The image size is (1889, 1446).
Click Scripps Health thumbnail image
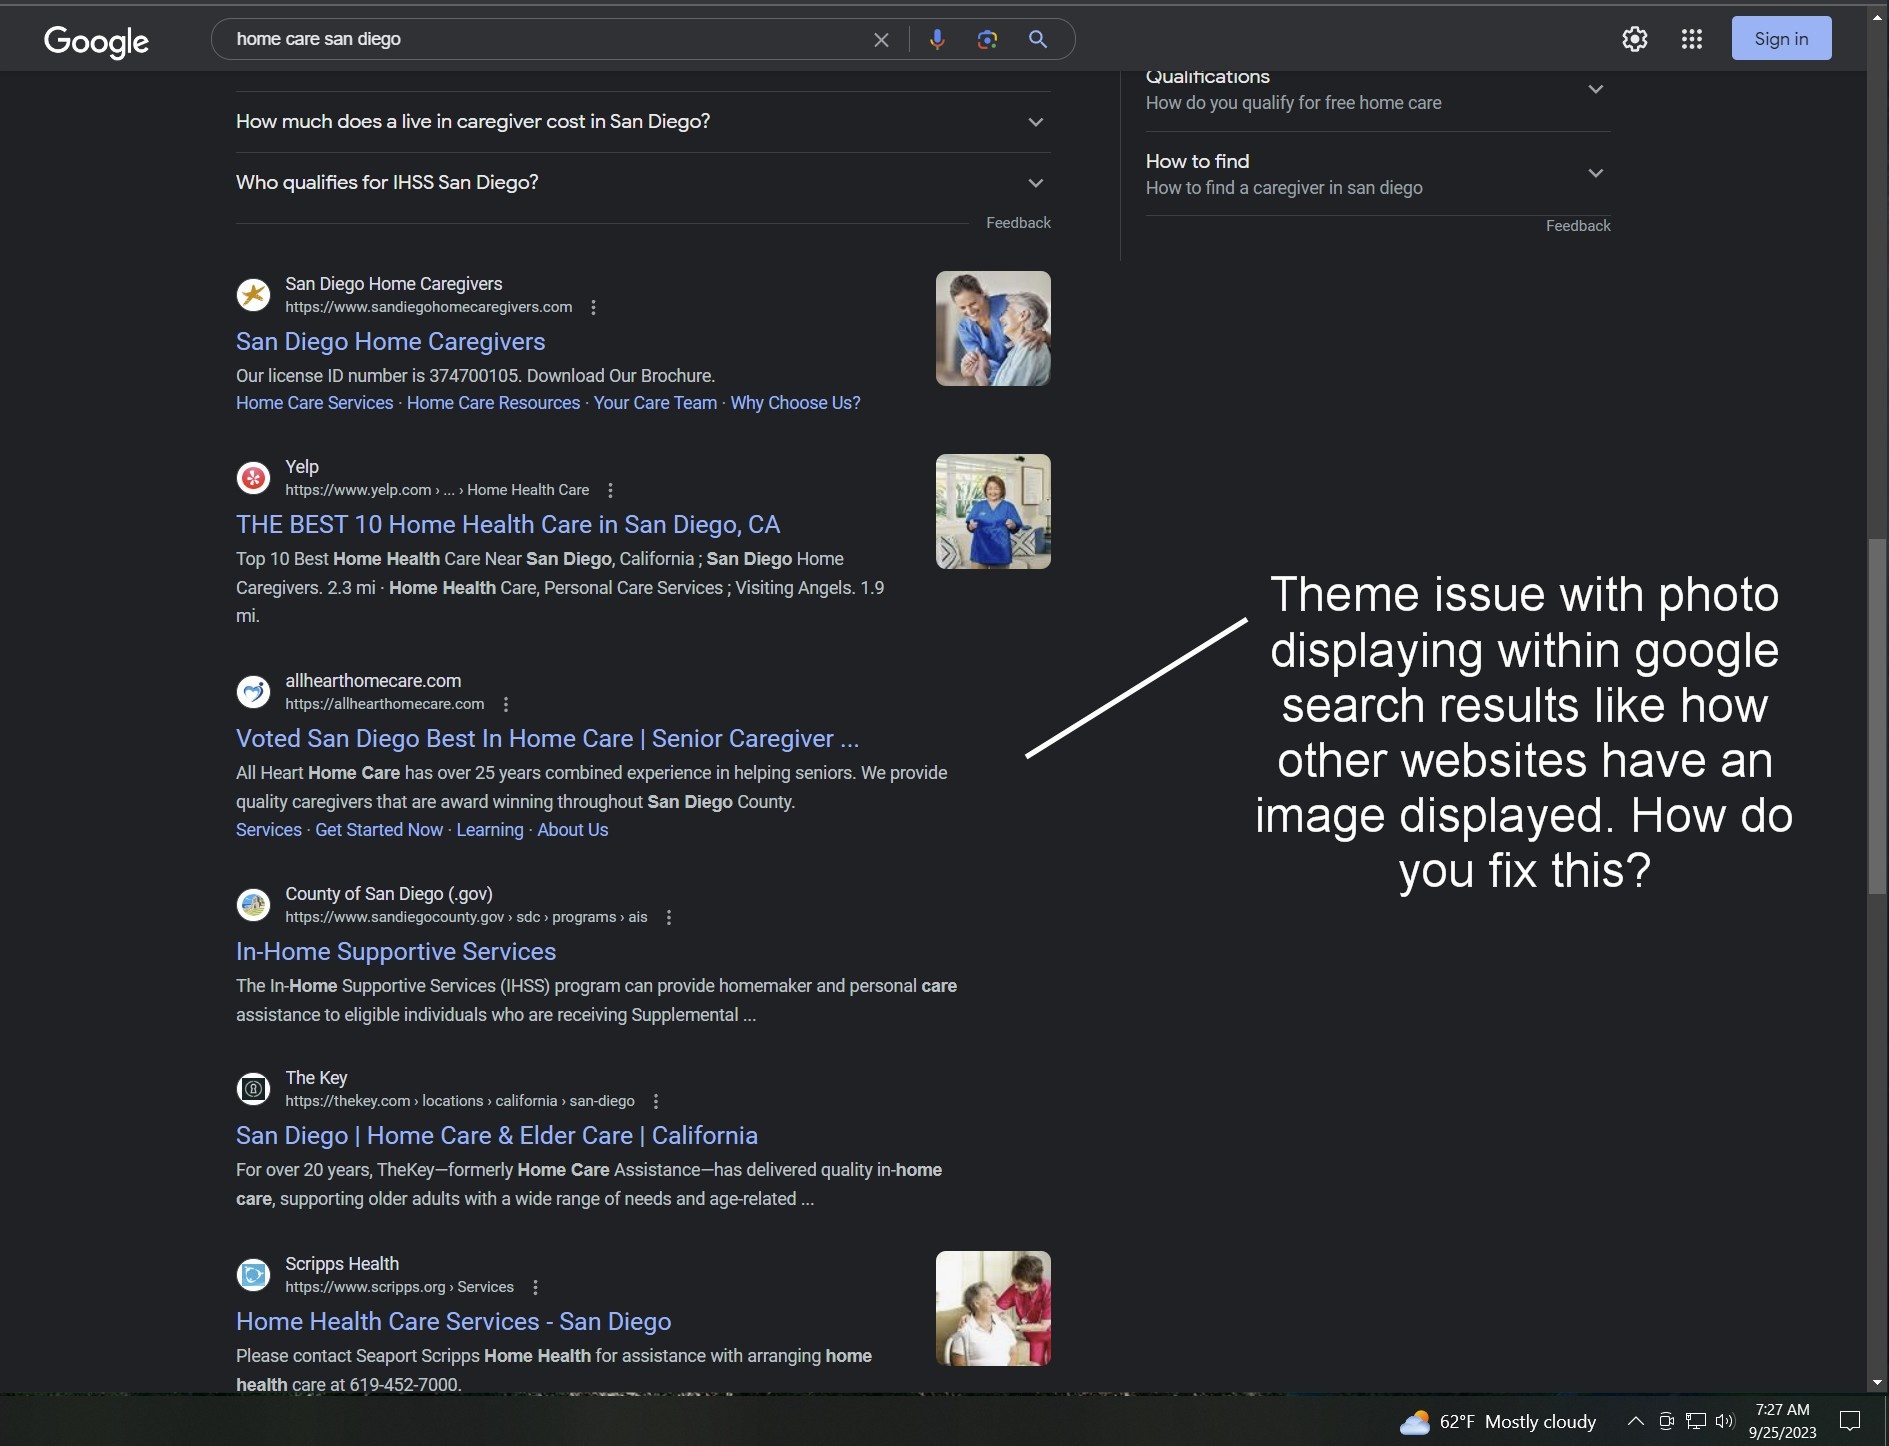point(993,1309)
